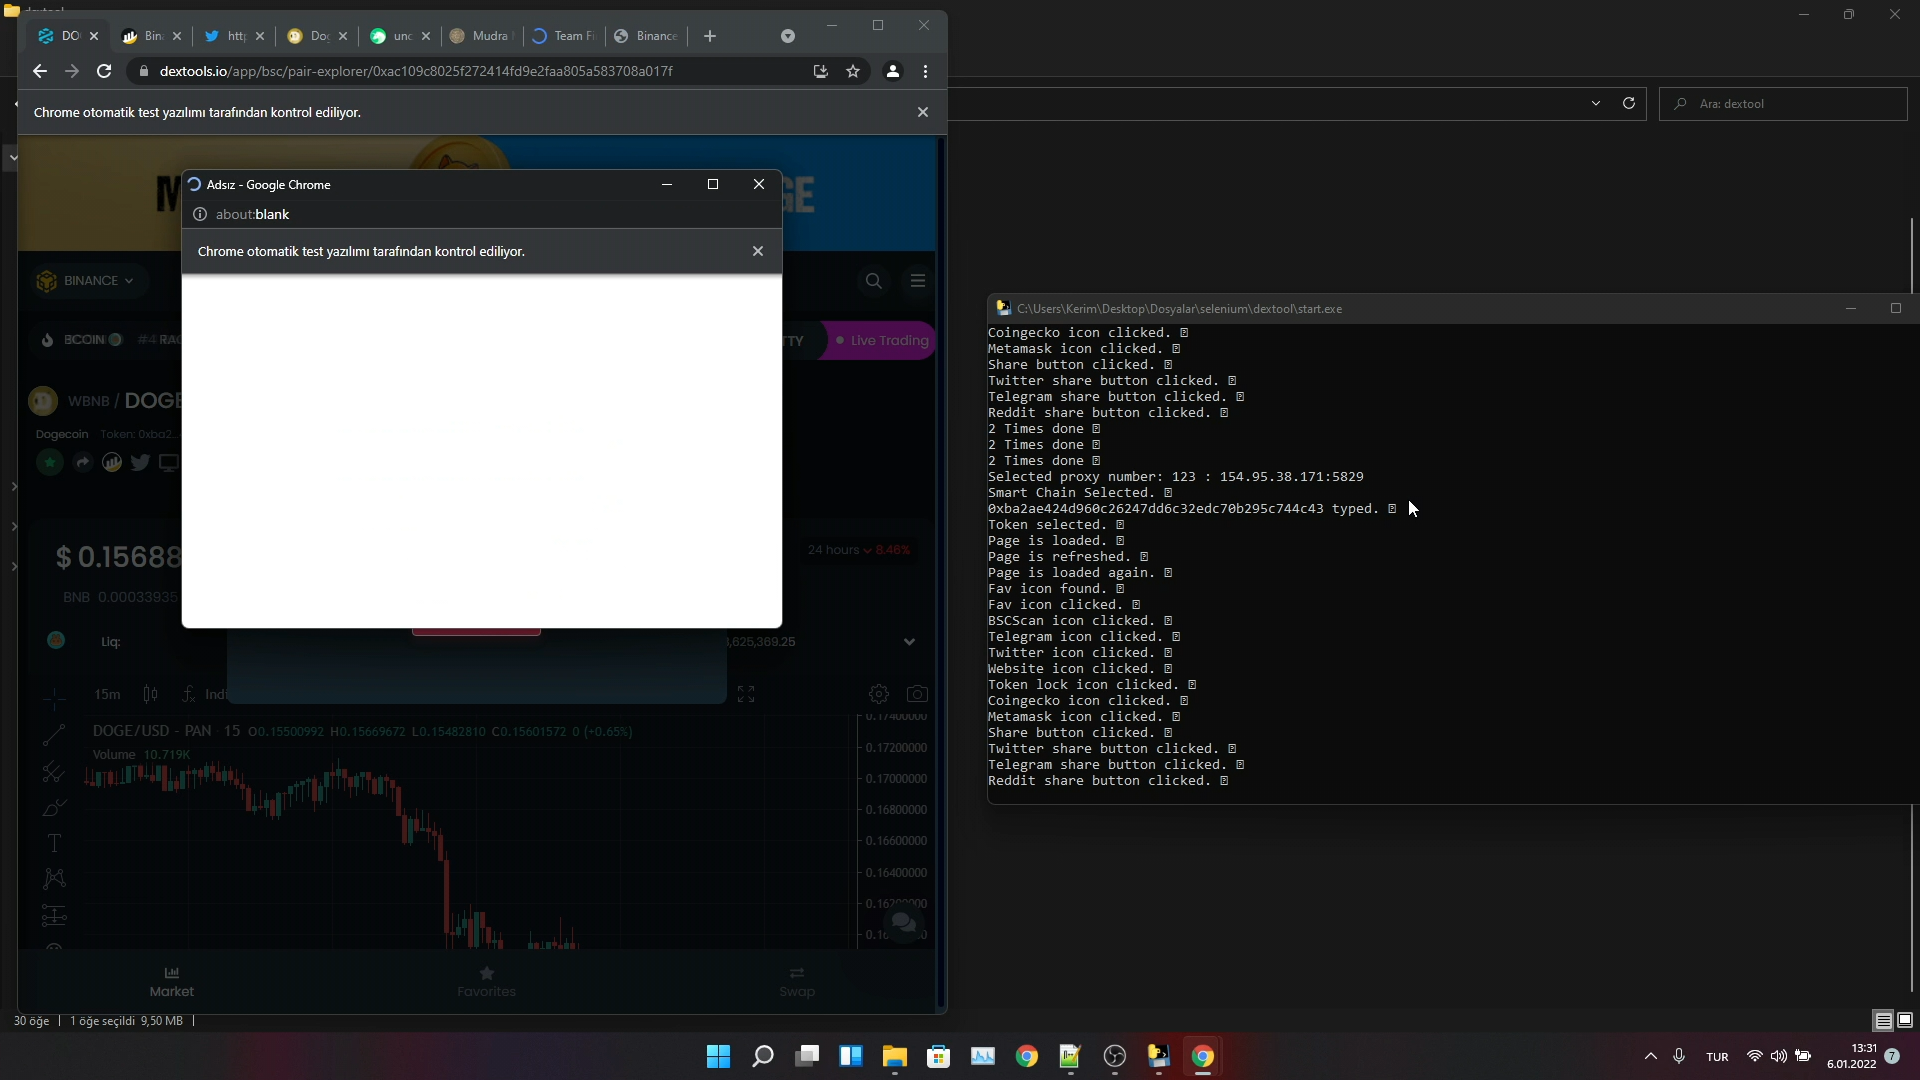
Task: Open indicators using the fx icon
Action: pos(189,694)
